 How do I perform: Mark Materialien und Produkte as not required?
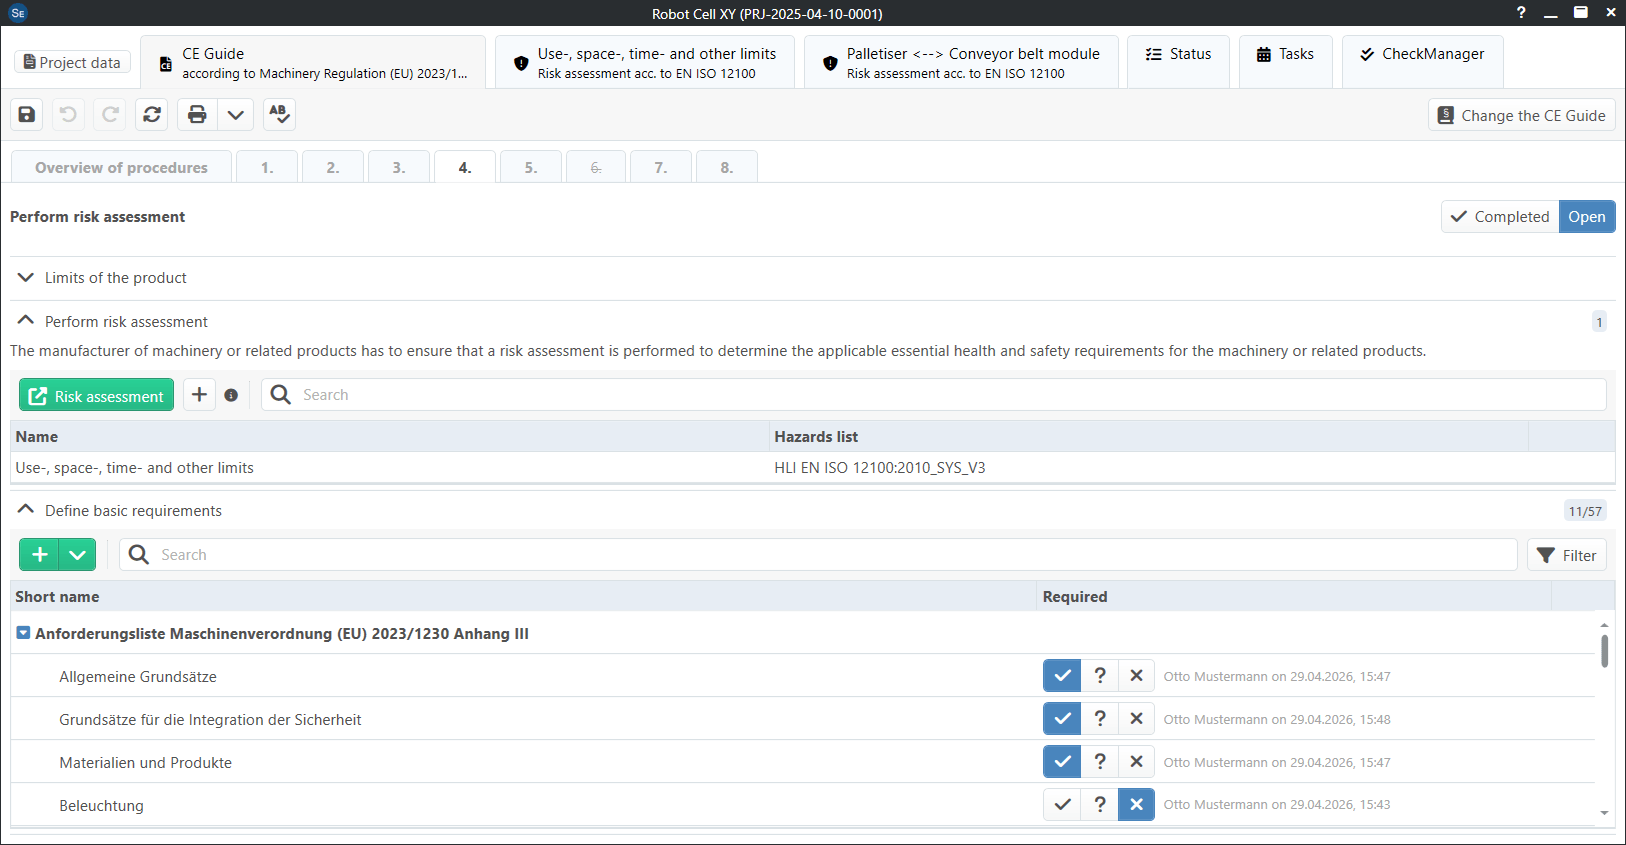[x=1136, y=762]
